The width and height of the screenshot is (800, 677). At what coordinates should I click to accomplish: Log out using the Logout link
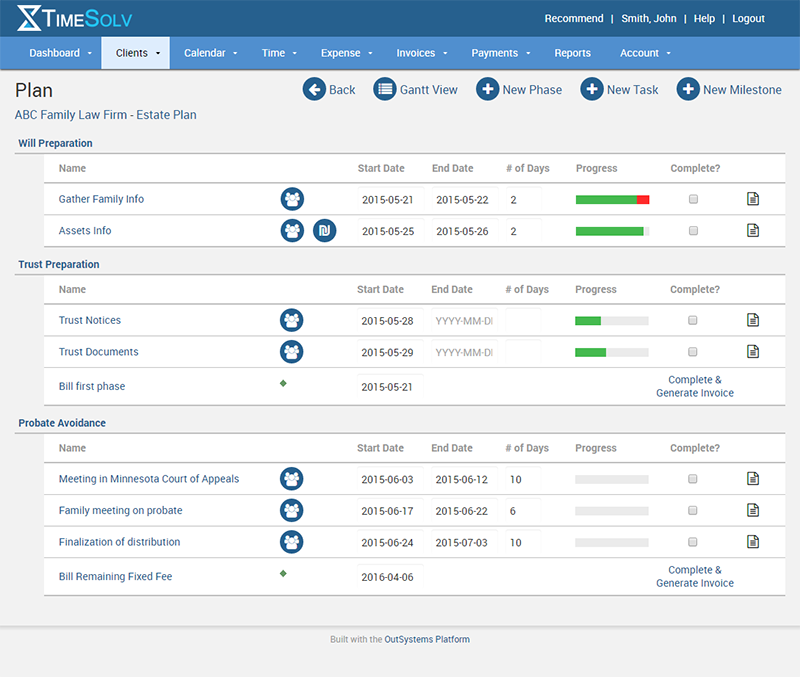point(748,18)
